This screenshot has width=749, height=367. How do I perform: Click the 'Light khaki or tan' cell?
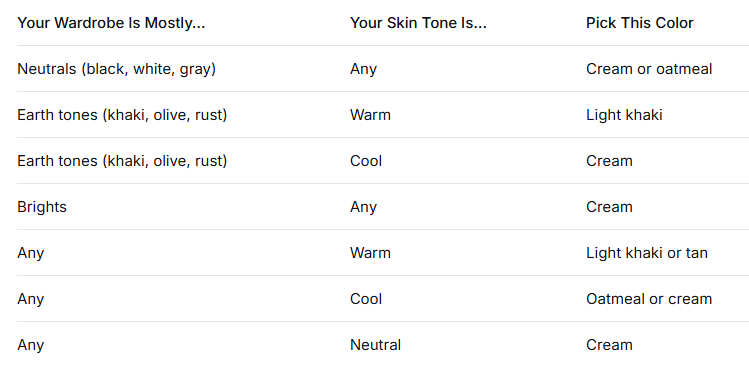[x=647, y=253]
